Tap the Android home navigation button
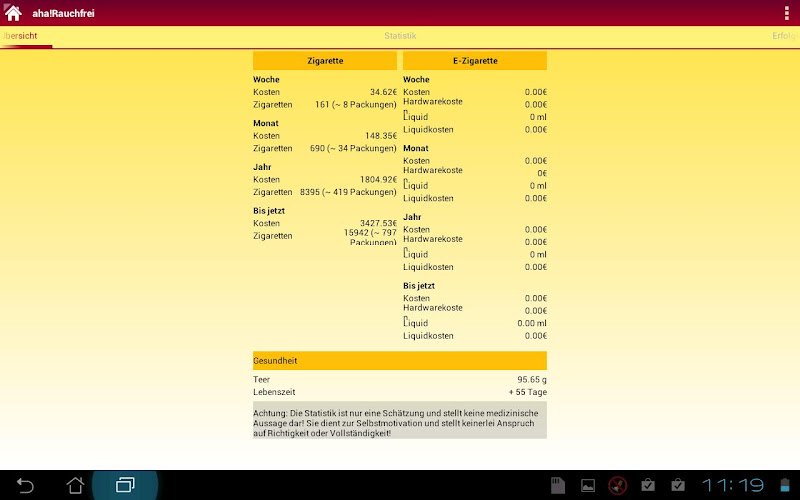 (x=75, y=485)
